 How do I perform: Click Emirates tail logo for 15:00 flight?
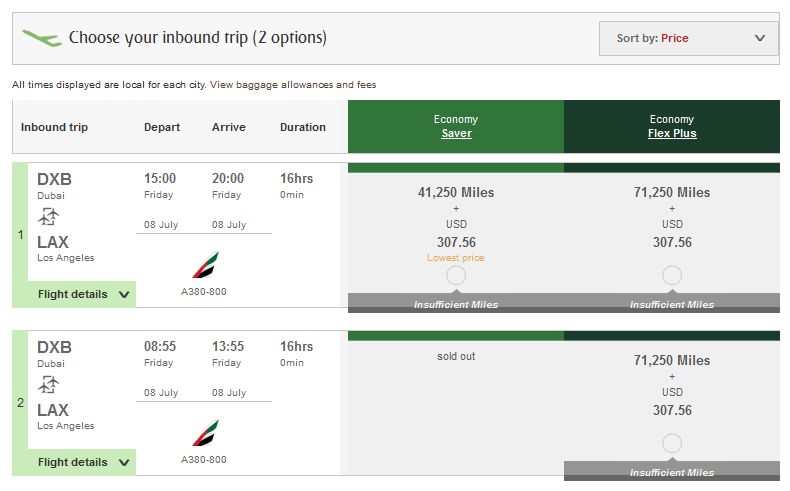[206, 265]
